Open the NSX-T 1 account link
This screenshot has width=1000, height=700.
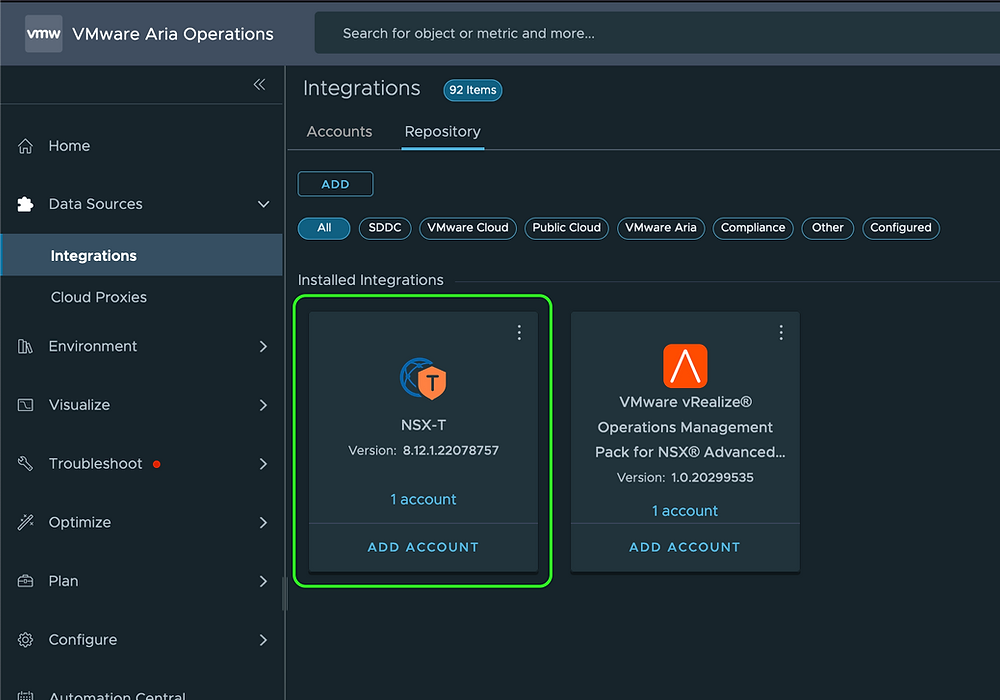[423, 499]
